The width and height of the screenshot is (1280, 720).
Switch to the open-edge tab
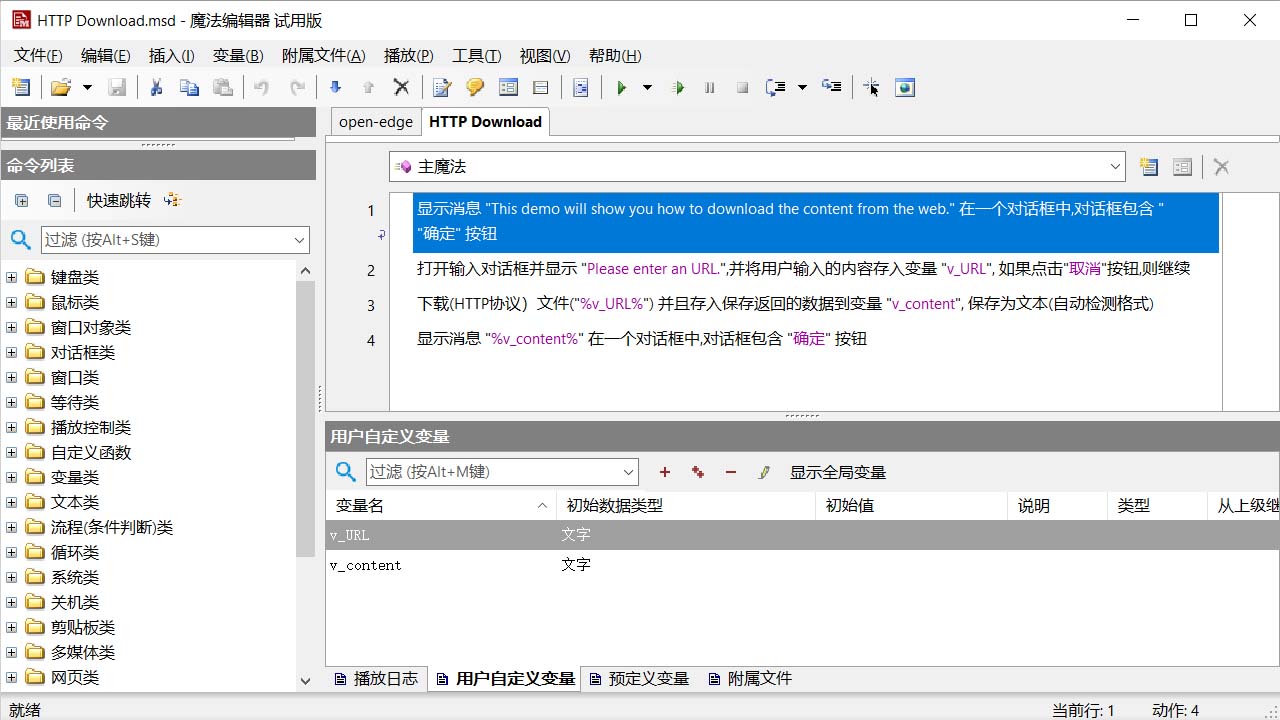[x=374, y=121]
